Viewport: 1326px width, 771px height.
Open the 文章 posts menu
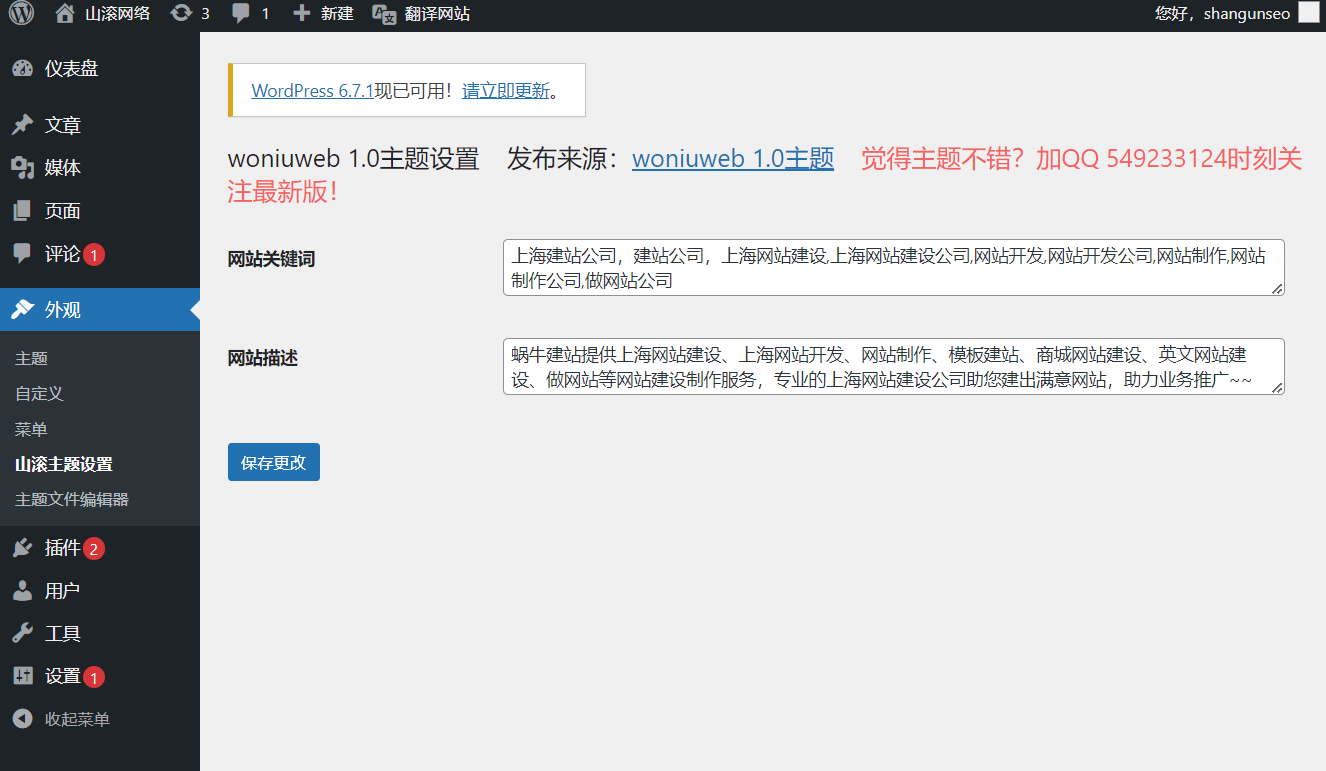[x=62, y=125]
